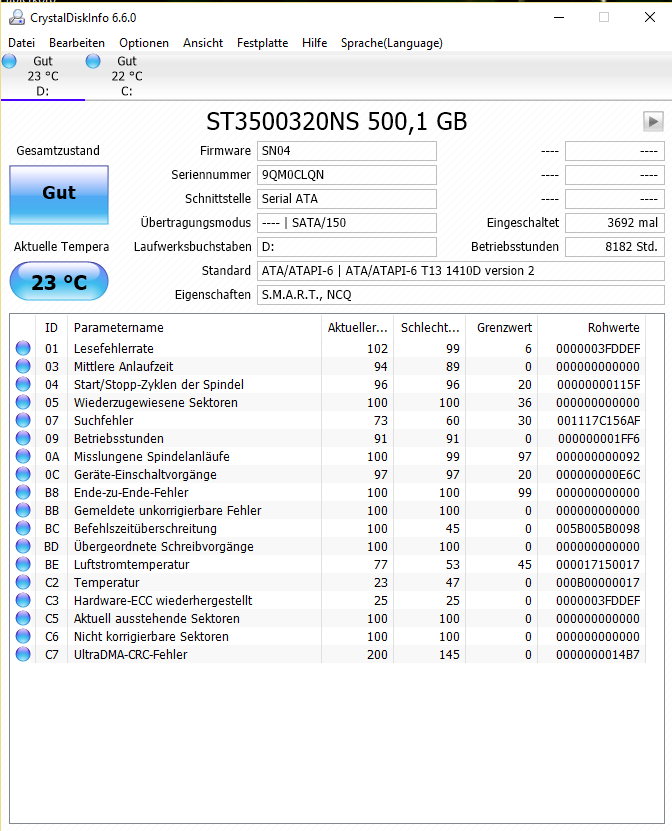672x831 pixels.
Task: Open the Bearbeiten menu
Action: [x=77, y=43]
